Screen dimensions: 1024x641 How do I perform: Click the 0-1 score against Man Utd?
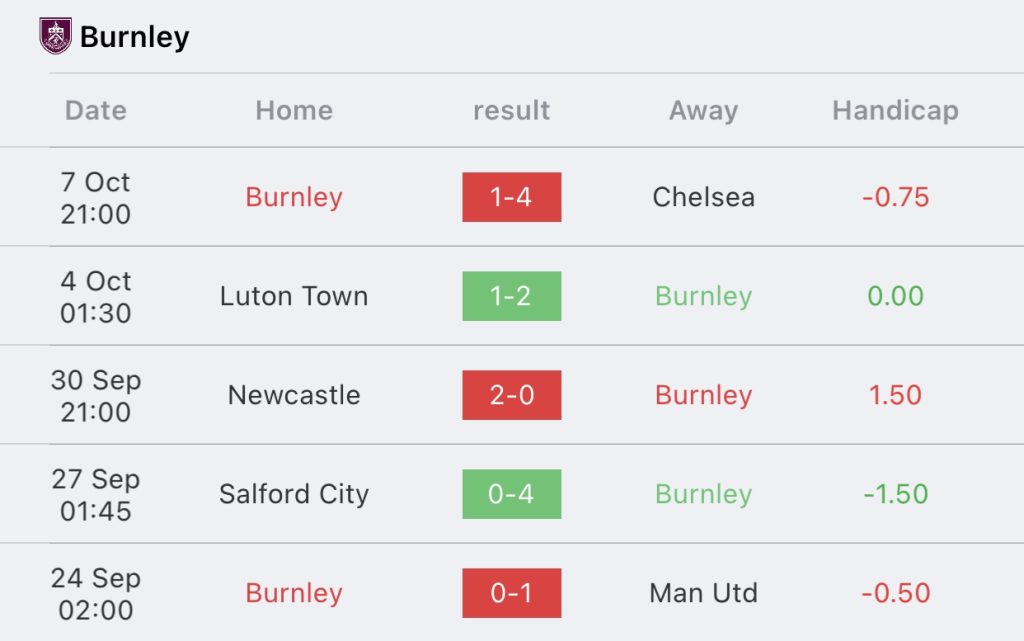click(x=511, y=593)
